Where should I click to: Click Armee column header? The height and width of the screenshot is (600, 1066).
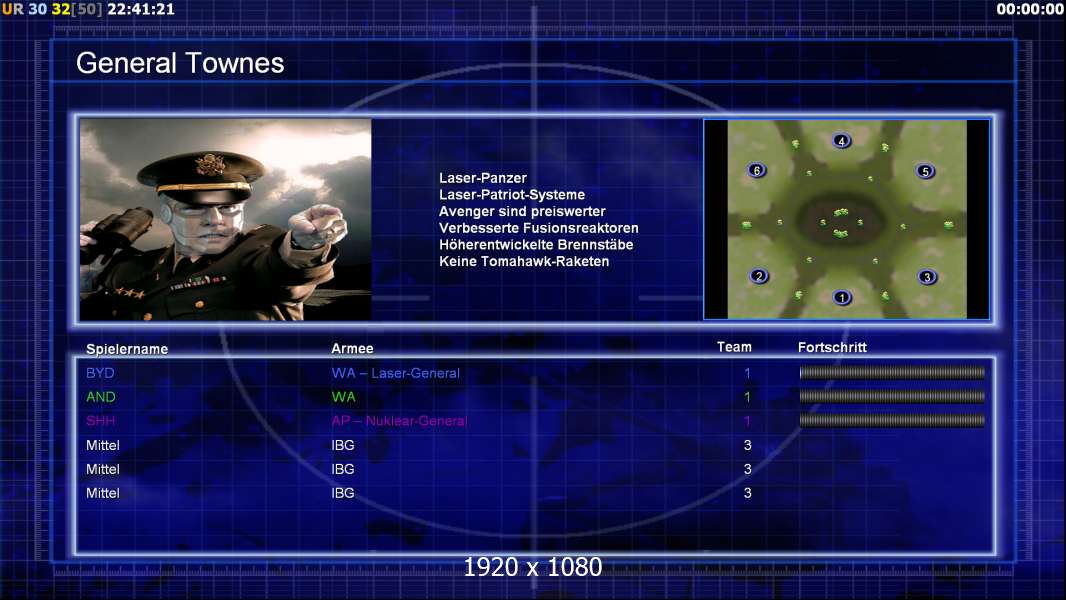(x=352, y=348)
